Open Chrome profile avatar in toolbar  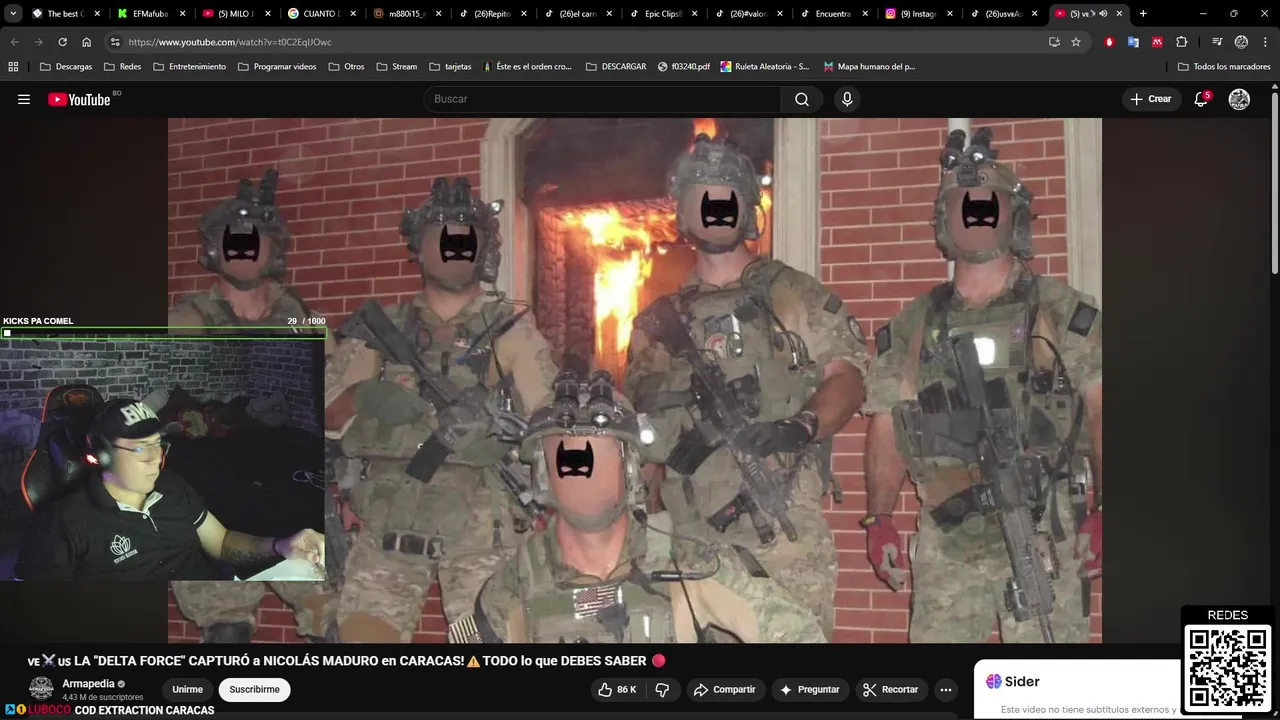tap(1241, 42)
